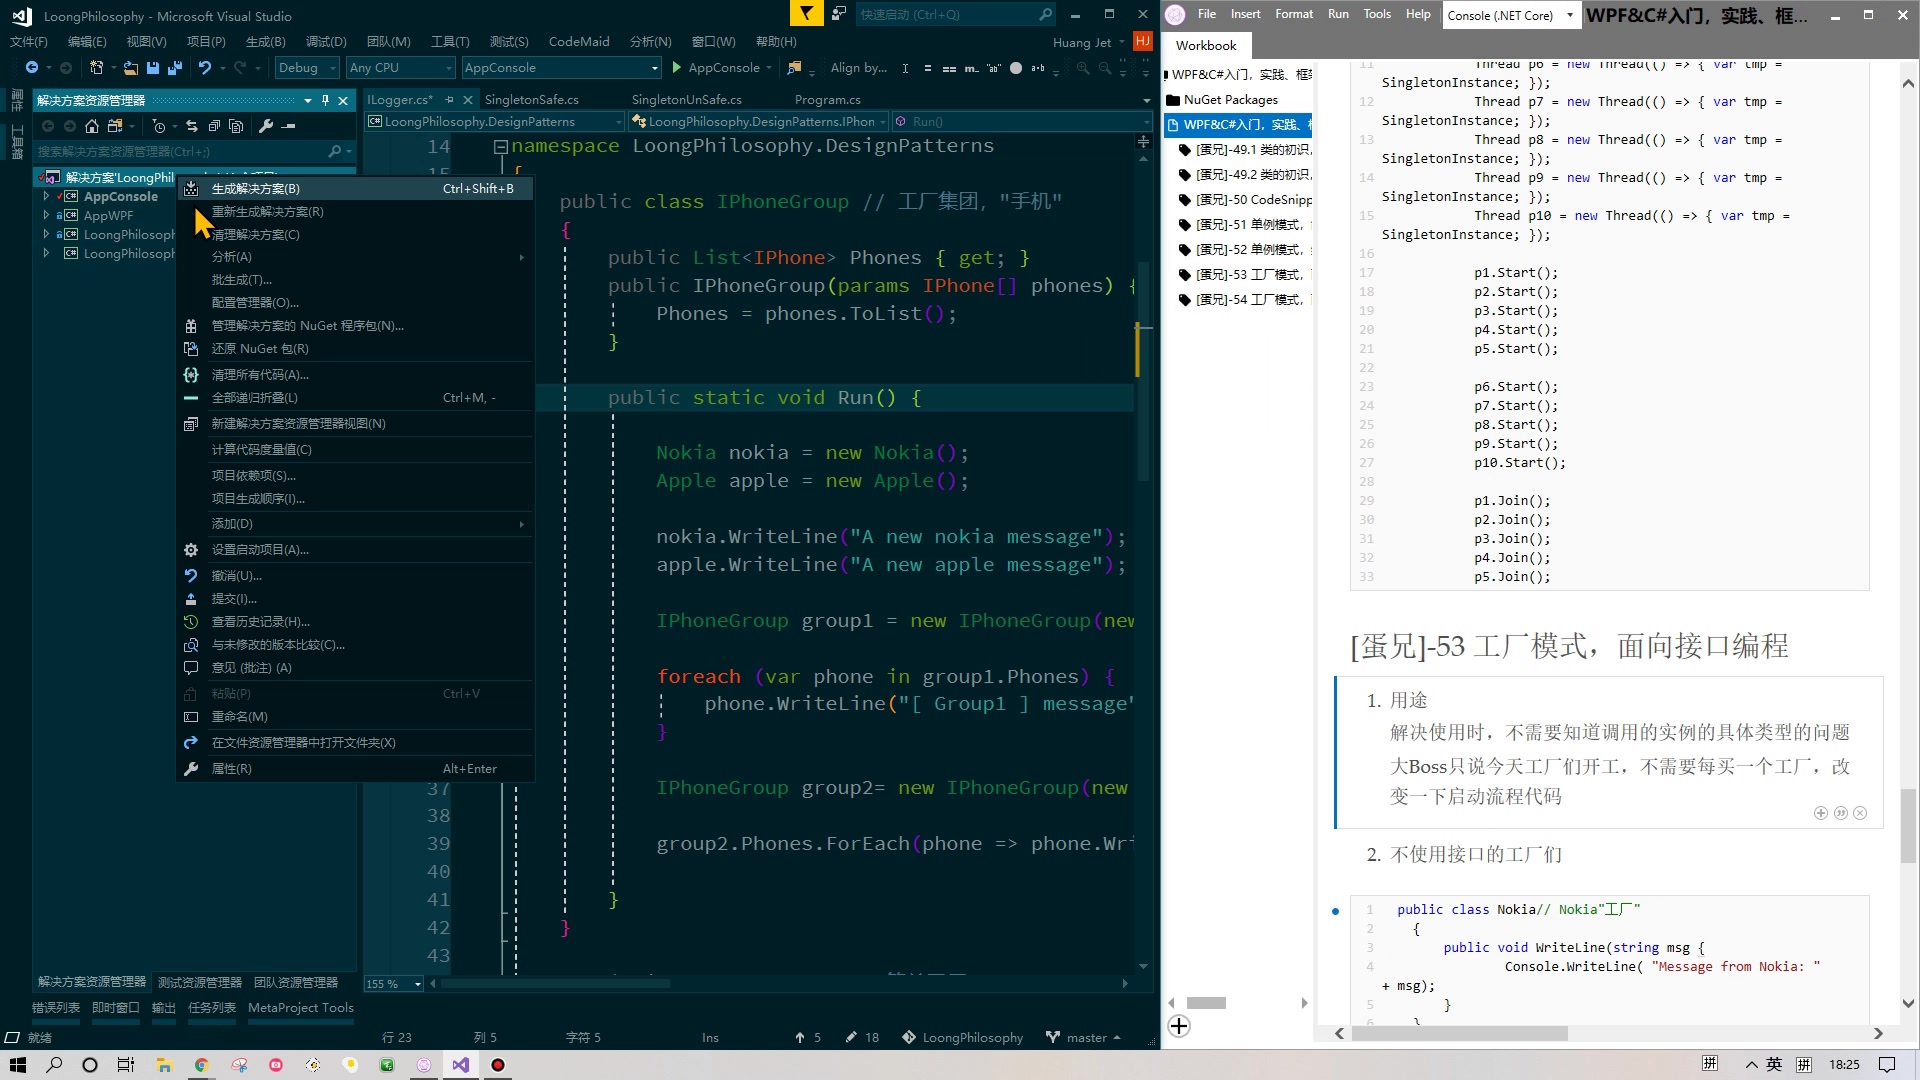Open MetaProject Tools panel tab
1920x1080 pixels.
tap(301, 1008)
